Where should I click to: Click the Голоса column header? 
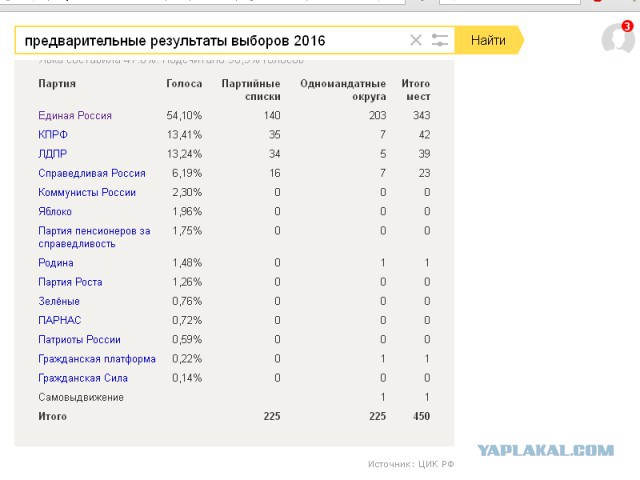click(184, 83)
